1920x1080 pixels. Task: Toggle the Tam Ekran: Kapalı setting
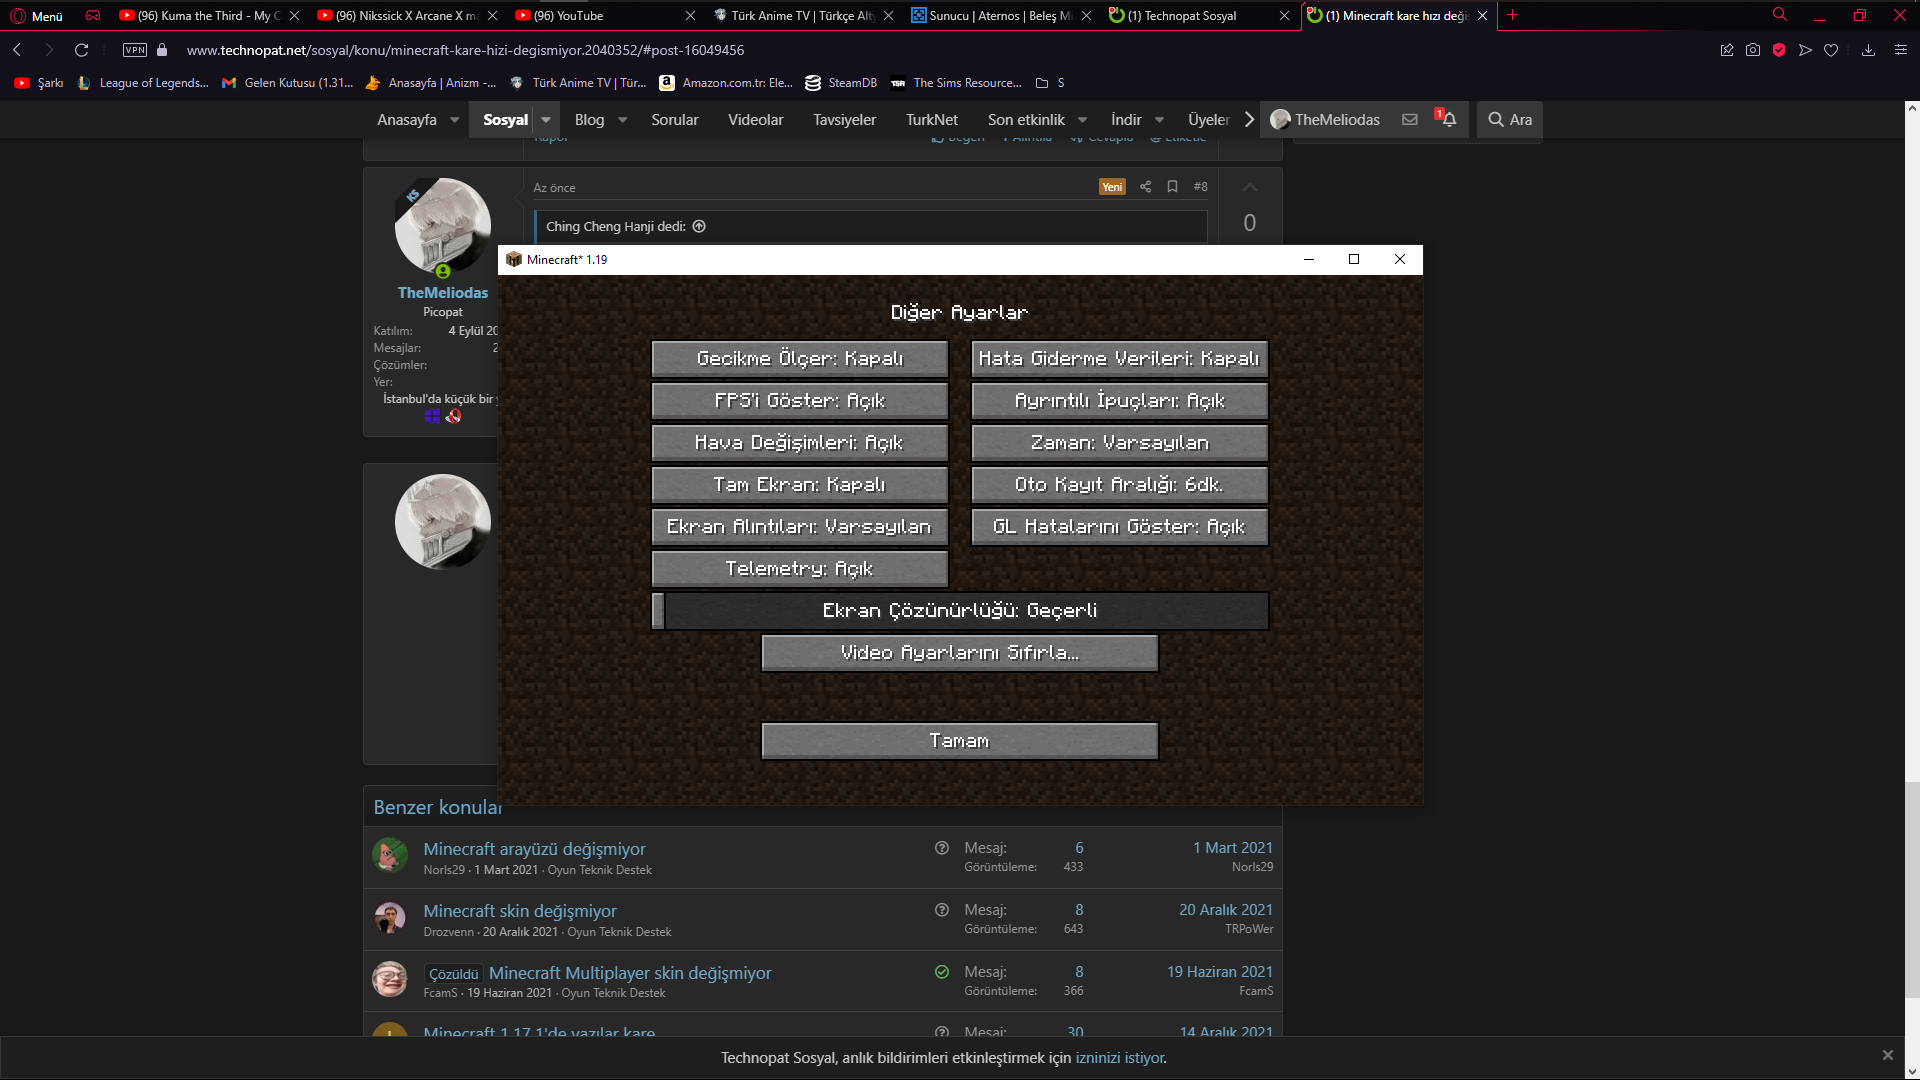pos(799,485)
